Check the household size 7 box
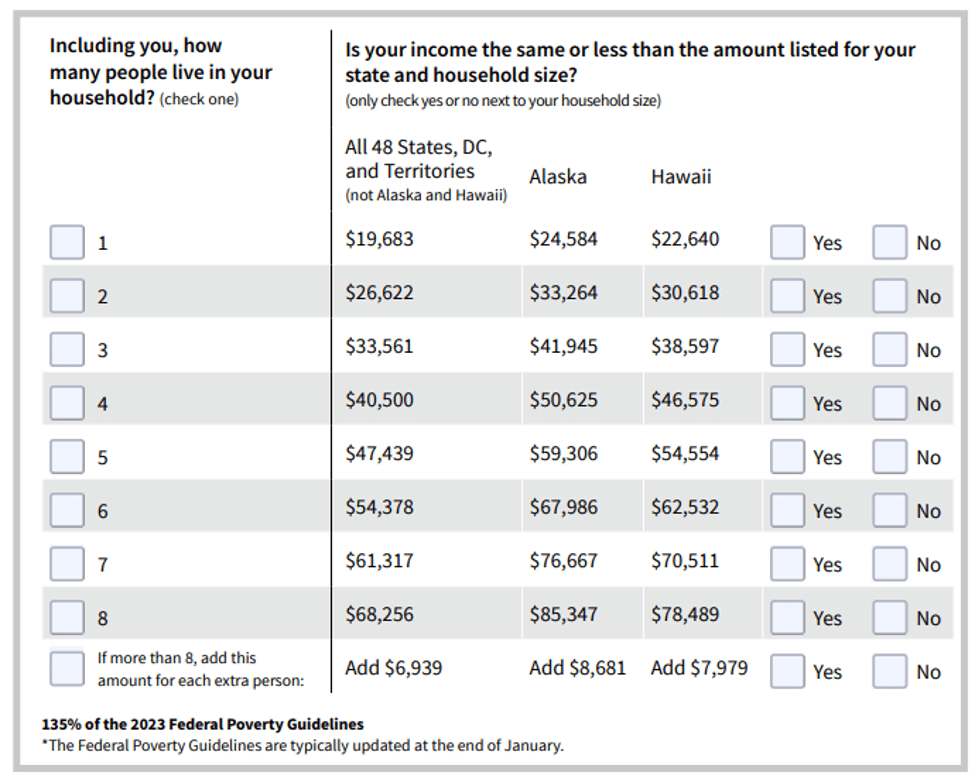This screenshot has height=779, width=977. [67, 564]
